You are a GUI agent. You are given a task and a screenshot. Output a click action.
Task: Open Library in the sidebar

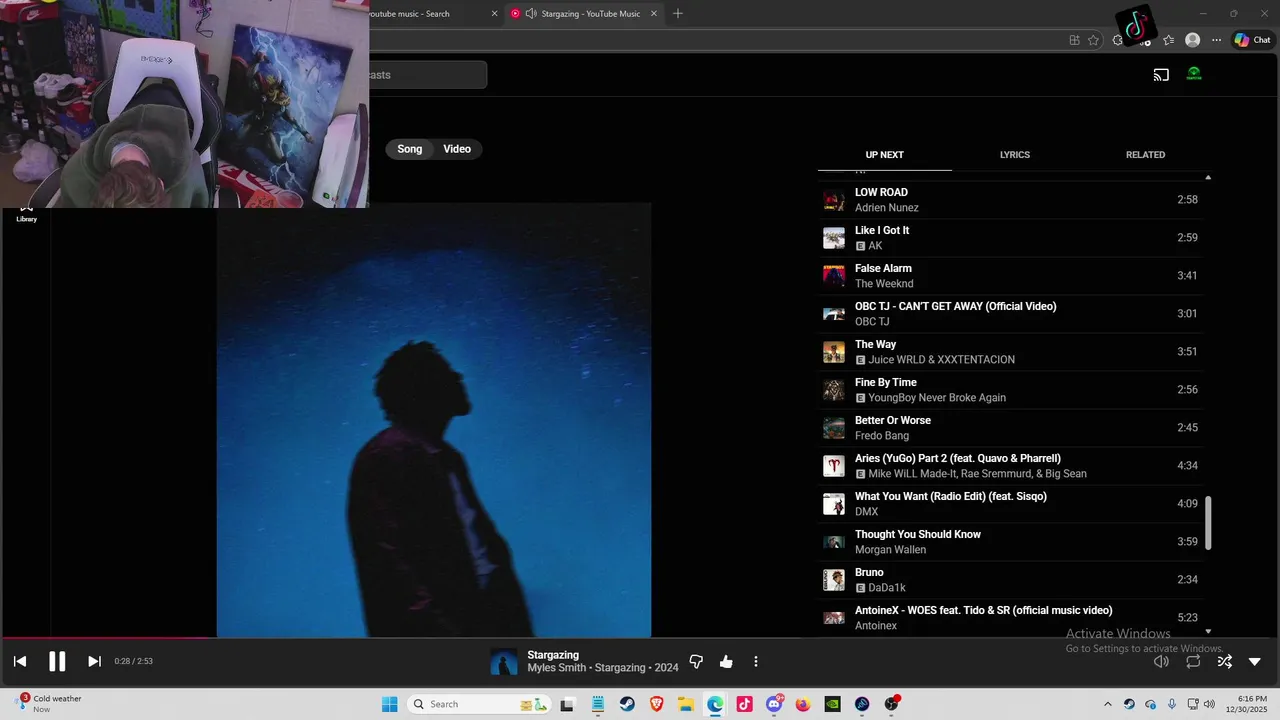(26, 213)
